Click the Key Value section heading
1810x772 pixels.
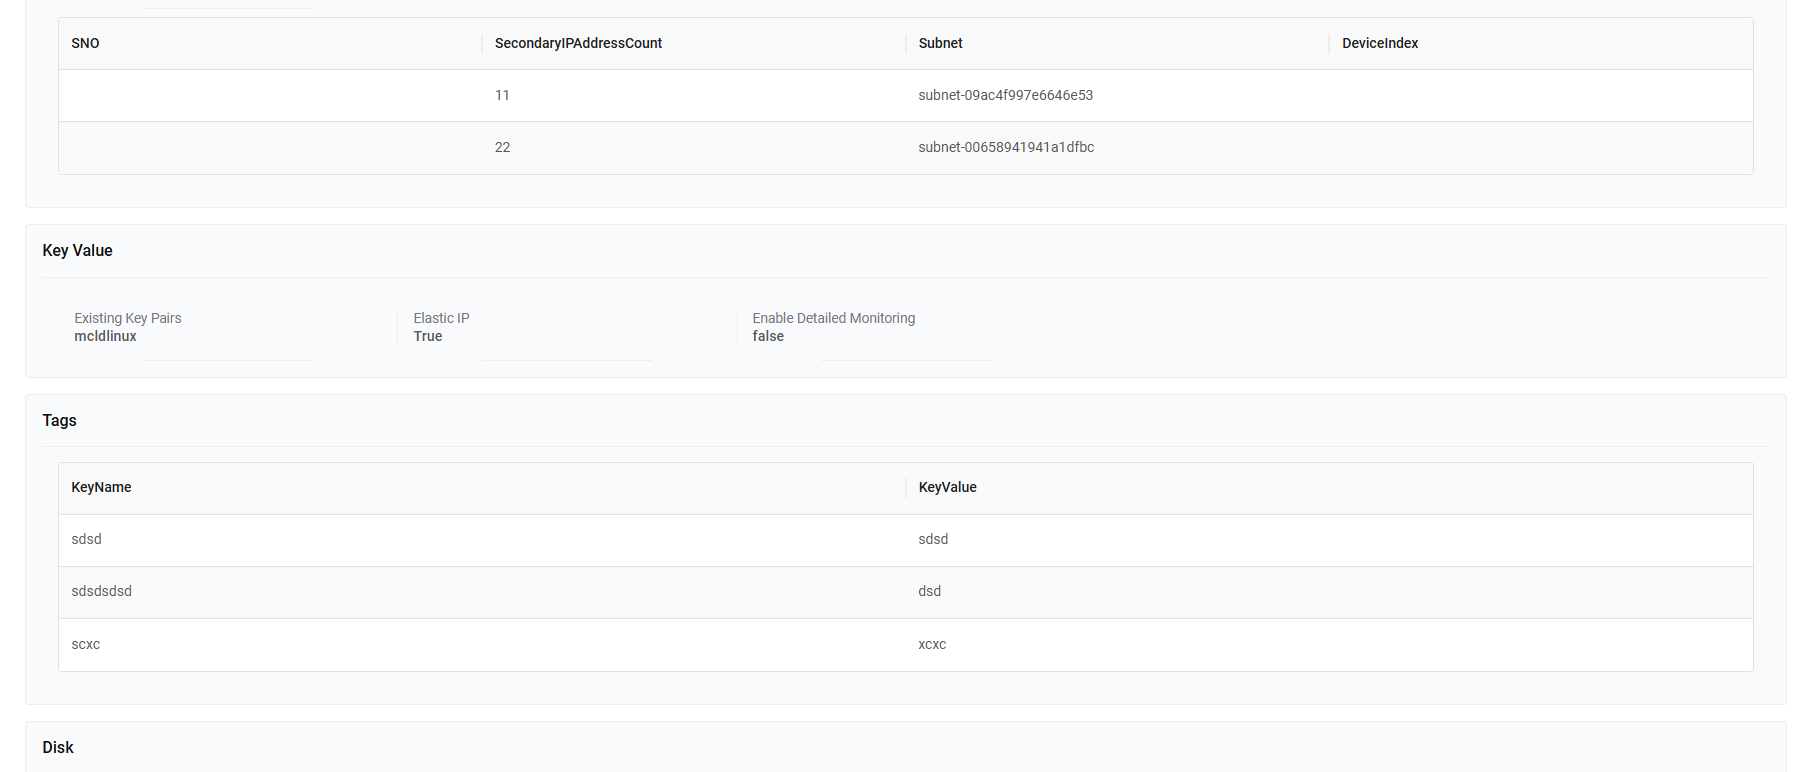click(x=77, y=250)
